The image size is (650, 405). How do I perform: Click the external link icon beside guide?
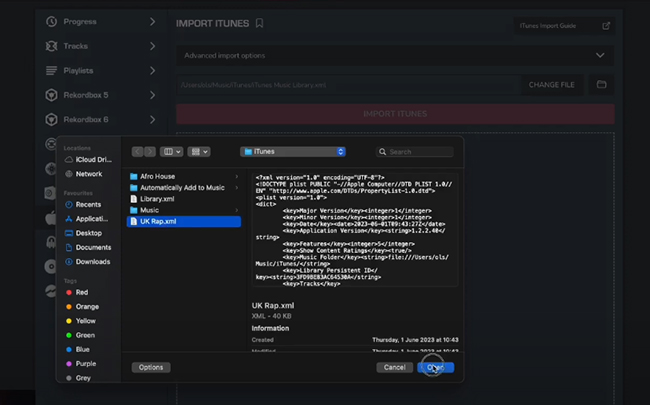pos(606,26)
